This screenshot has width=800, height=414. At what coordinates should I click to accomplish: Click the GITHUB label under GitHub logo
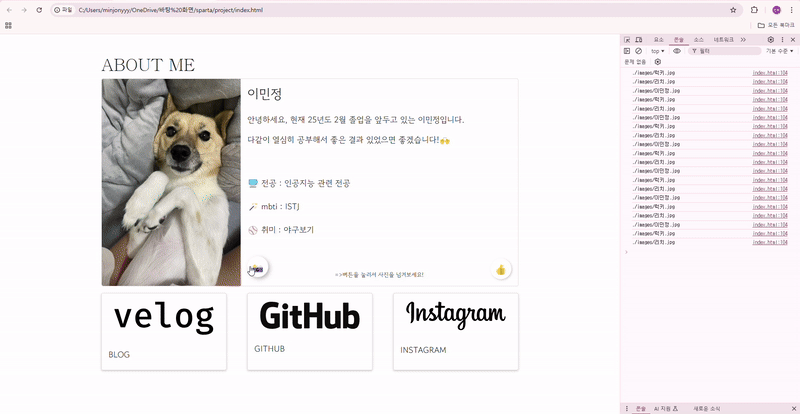[x=269, y=349]
